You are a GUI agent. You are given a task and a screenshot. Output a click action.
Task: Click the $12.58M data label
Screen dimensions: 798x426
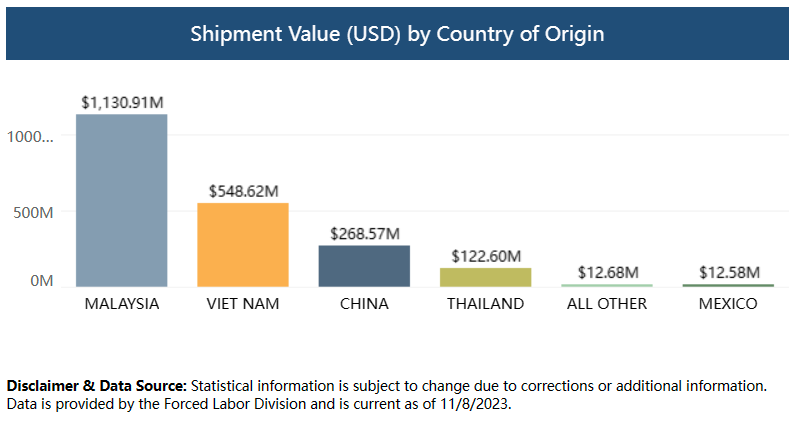pos(728,272)
